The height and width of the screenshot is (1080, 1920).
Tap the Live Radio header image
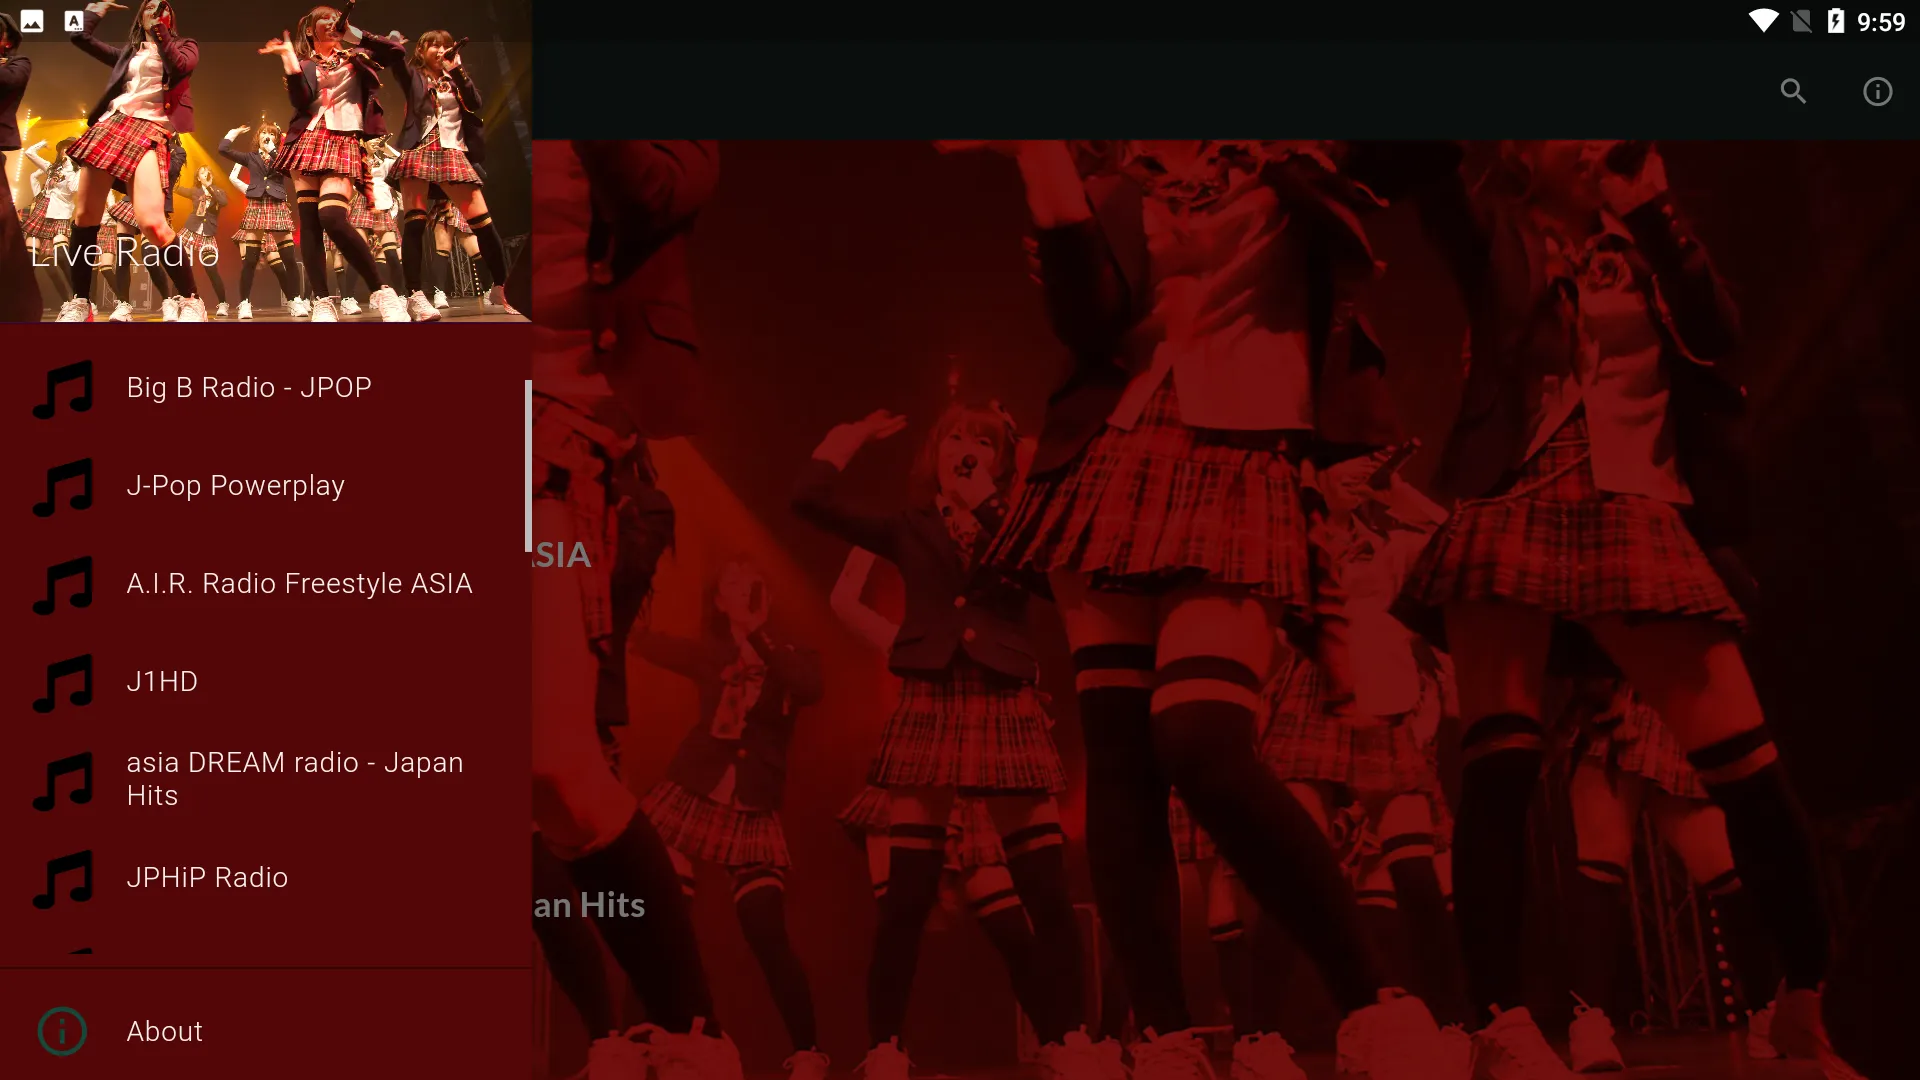click(265, 161)
